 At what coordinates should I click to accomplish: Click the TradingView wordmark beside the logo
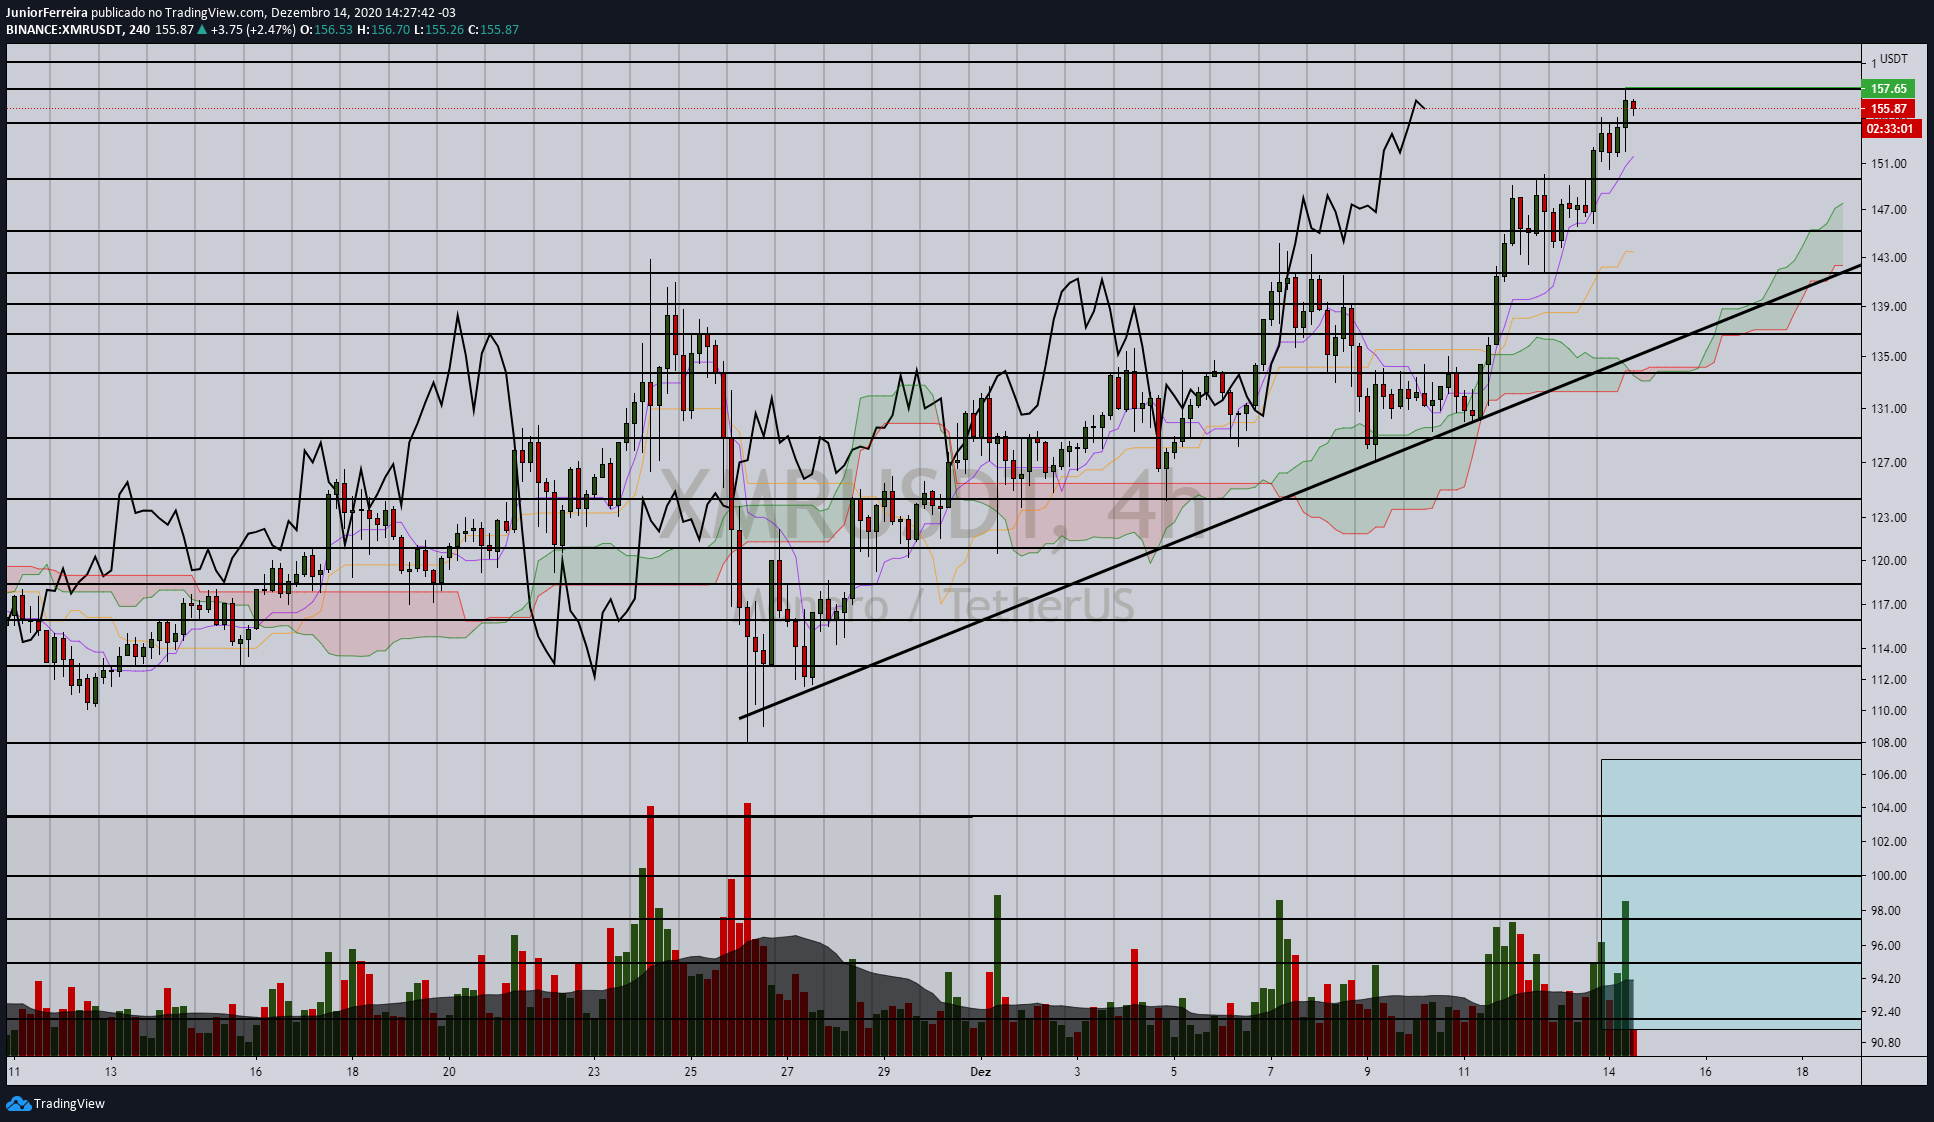pyautogui.click(x=69, y=1104)
